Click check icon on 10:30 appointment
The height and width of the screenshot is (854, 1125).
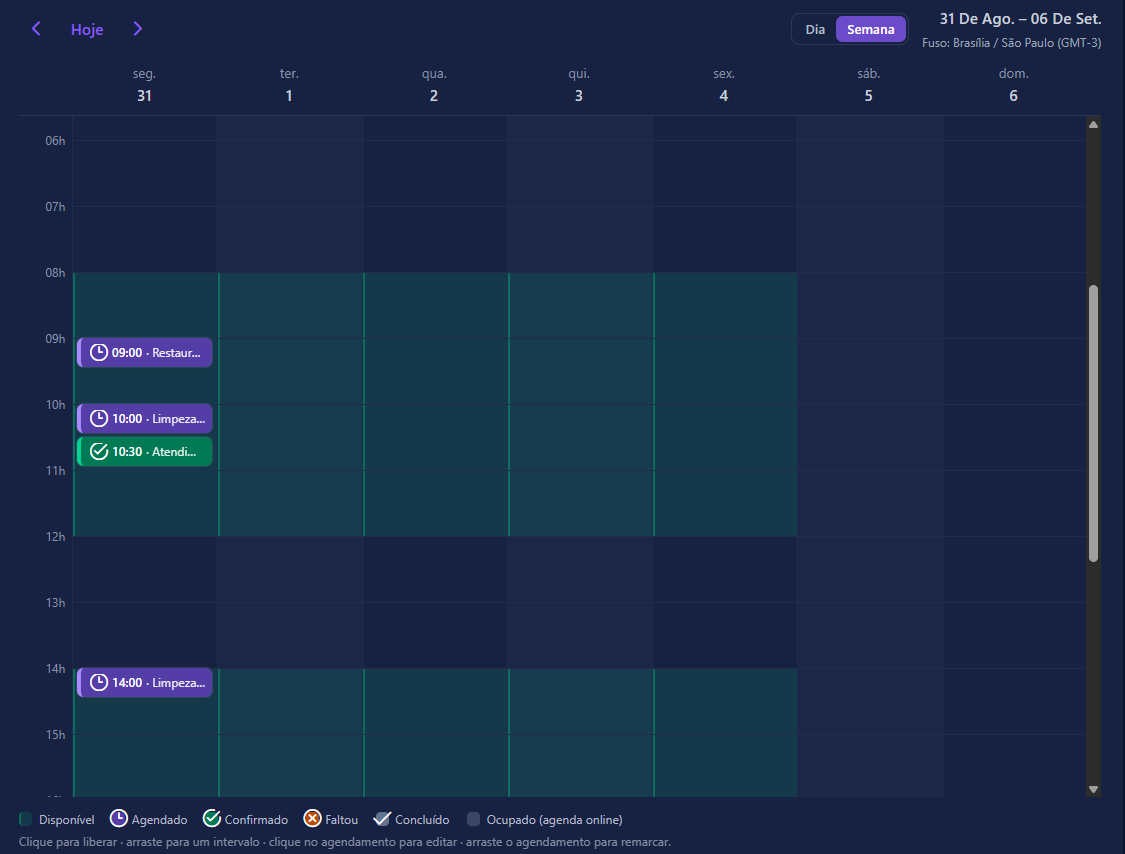click(99, 451)
